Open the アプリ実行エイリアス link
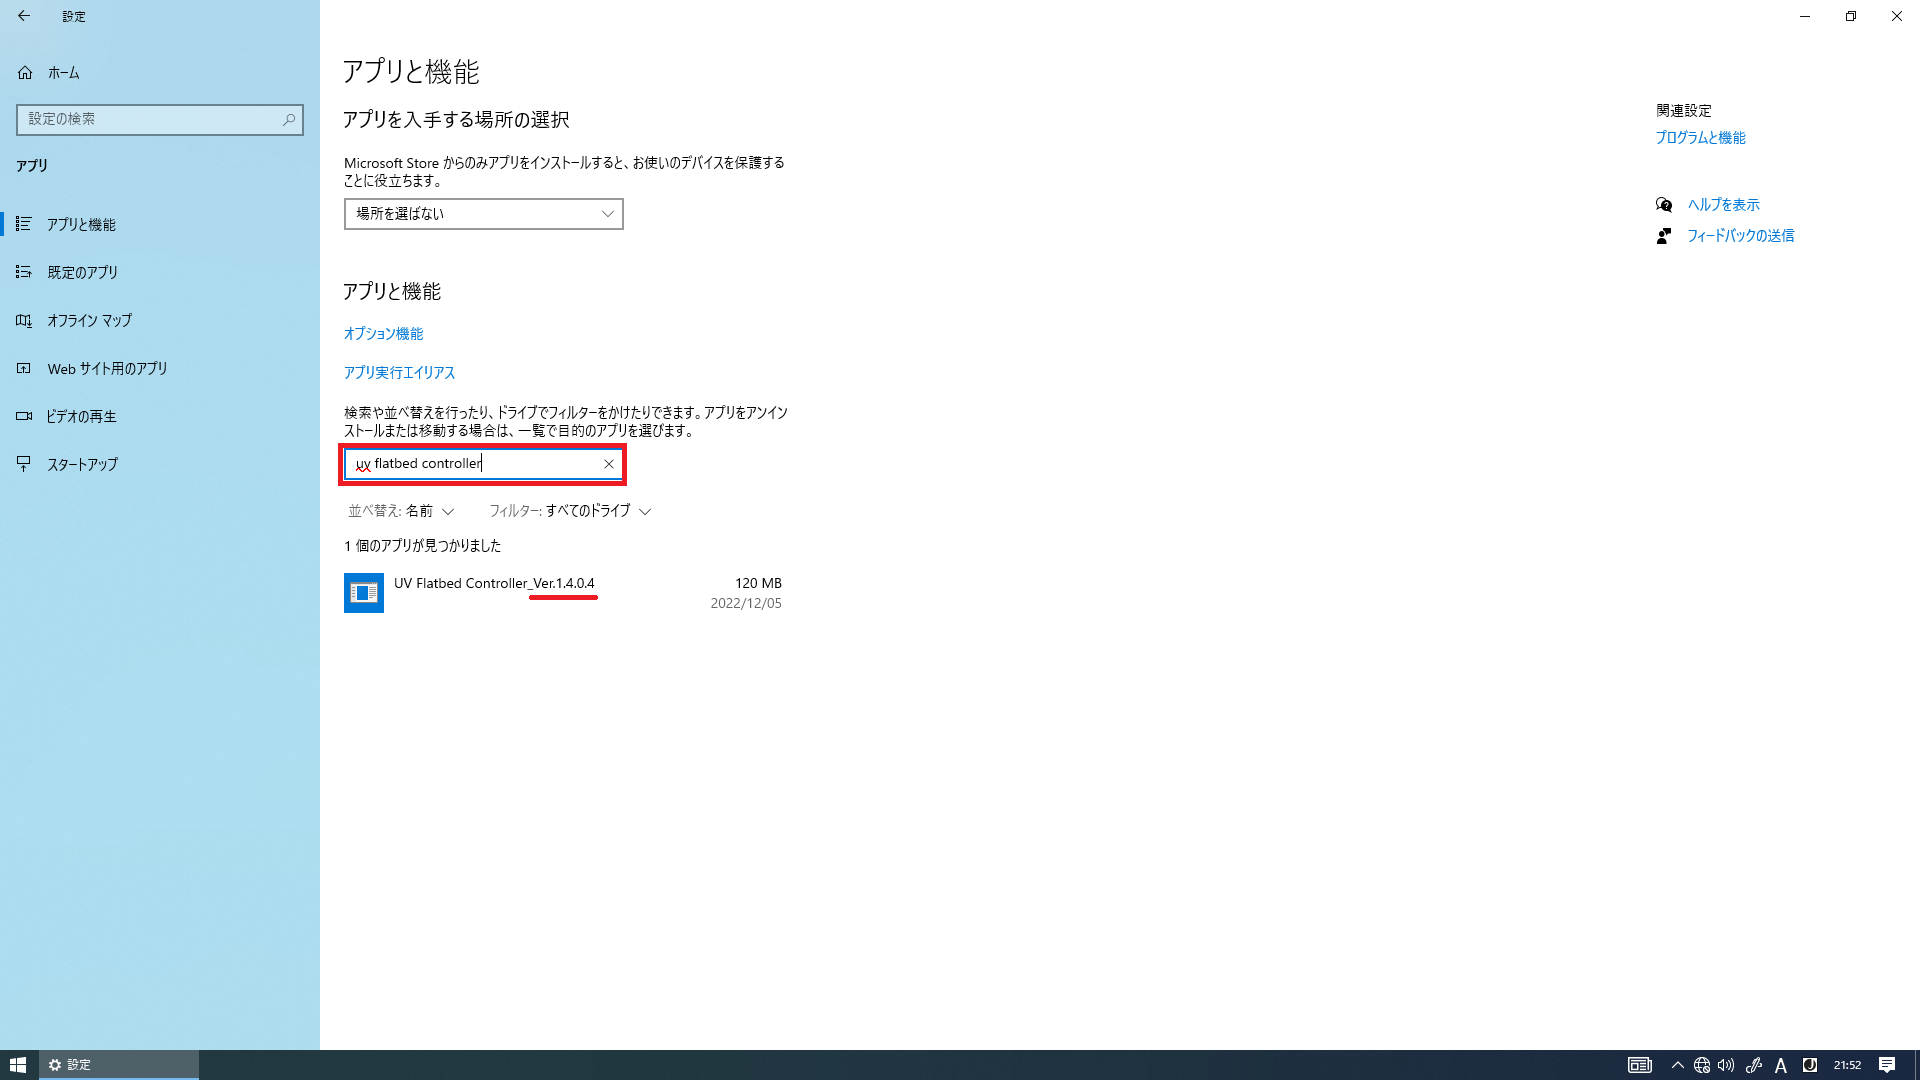The height and width of the screenshot is (1080, 1920). click(x=399, y=373)
